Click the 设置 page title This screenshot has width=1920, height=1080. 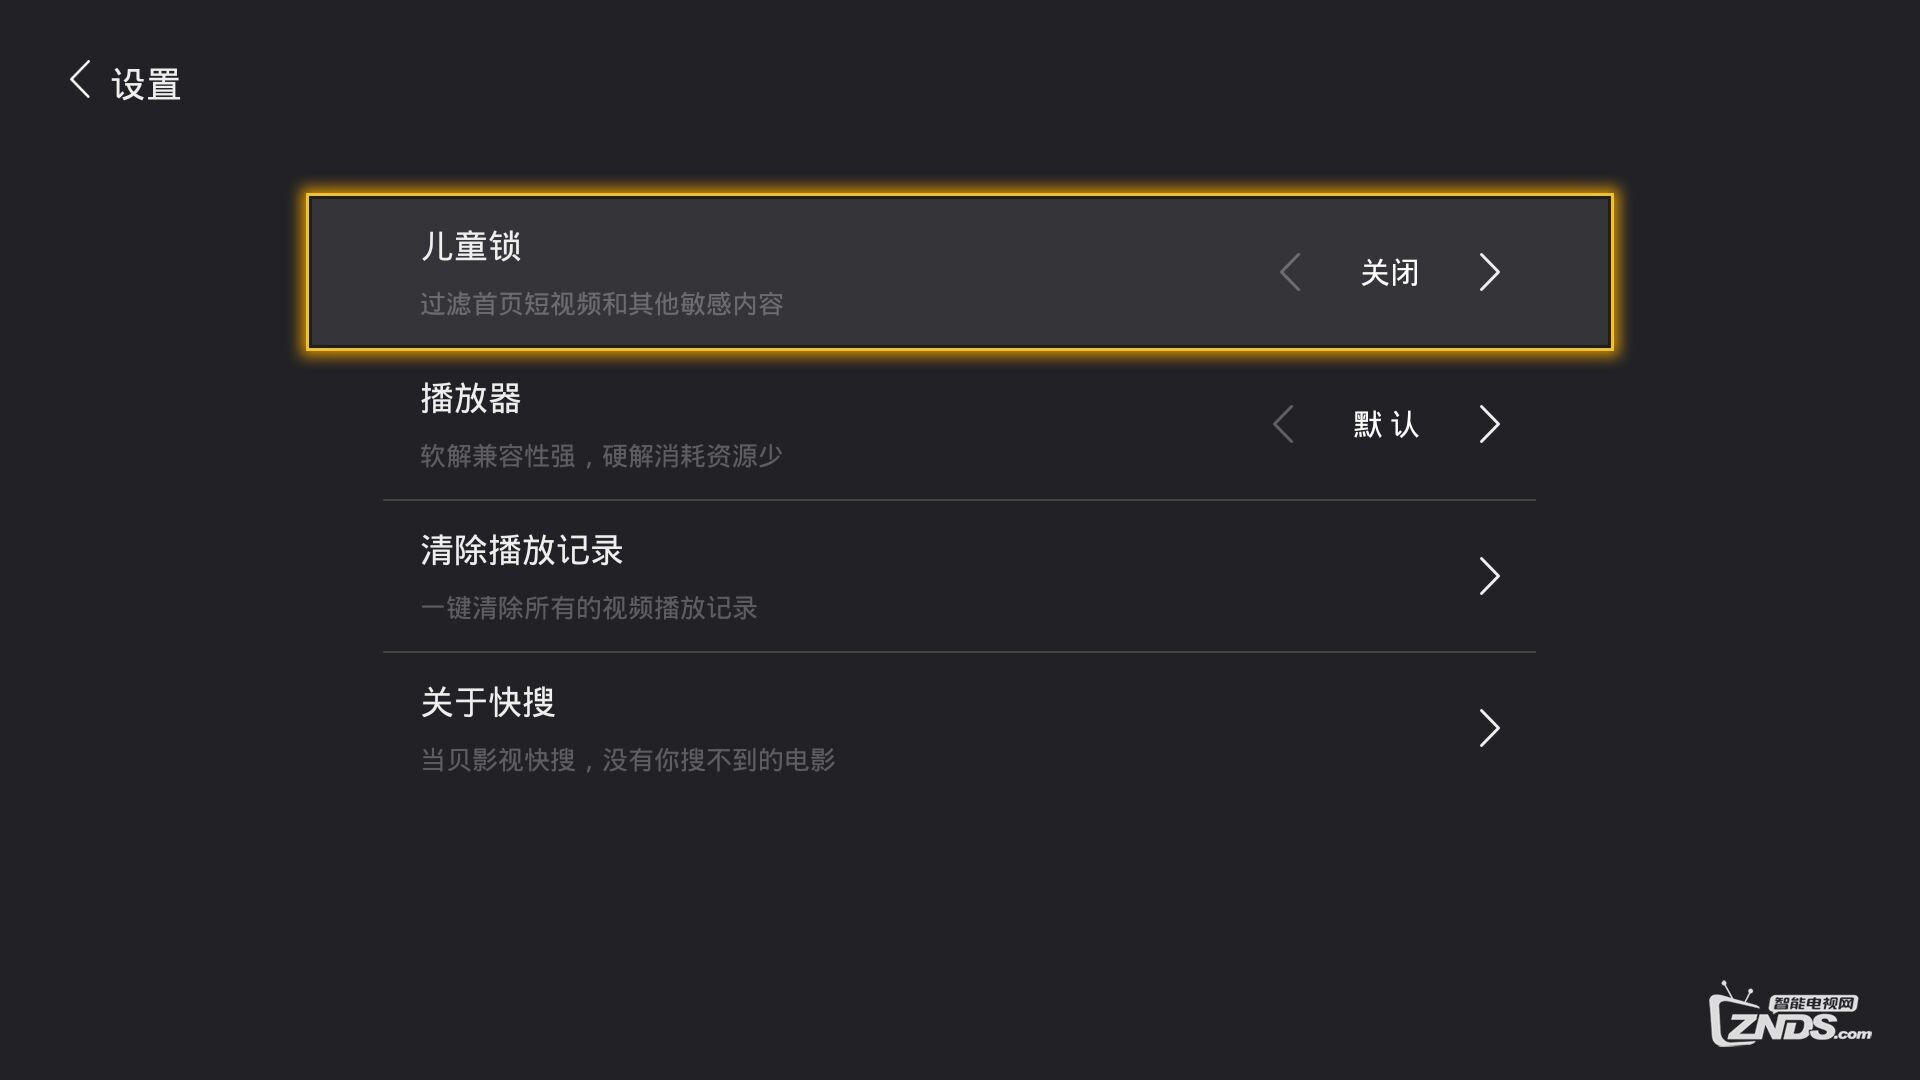click(x=146, y=84)
